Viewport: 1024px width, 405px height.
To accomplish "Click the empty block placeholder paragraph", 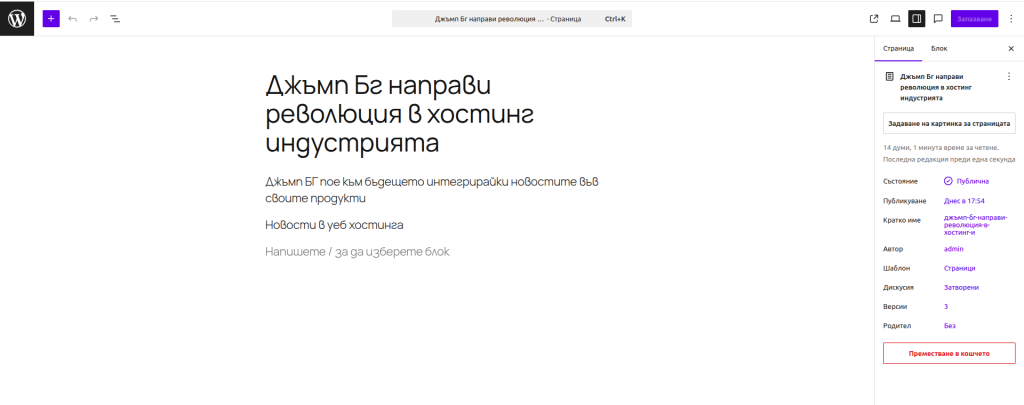I will (357, 251).
